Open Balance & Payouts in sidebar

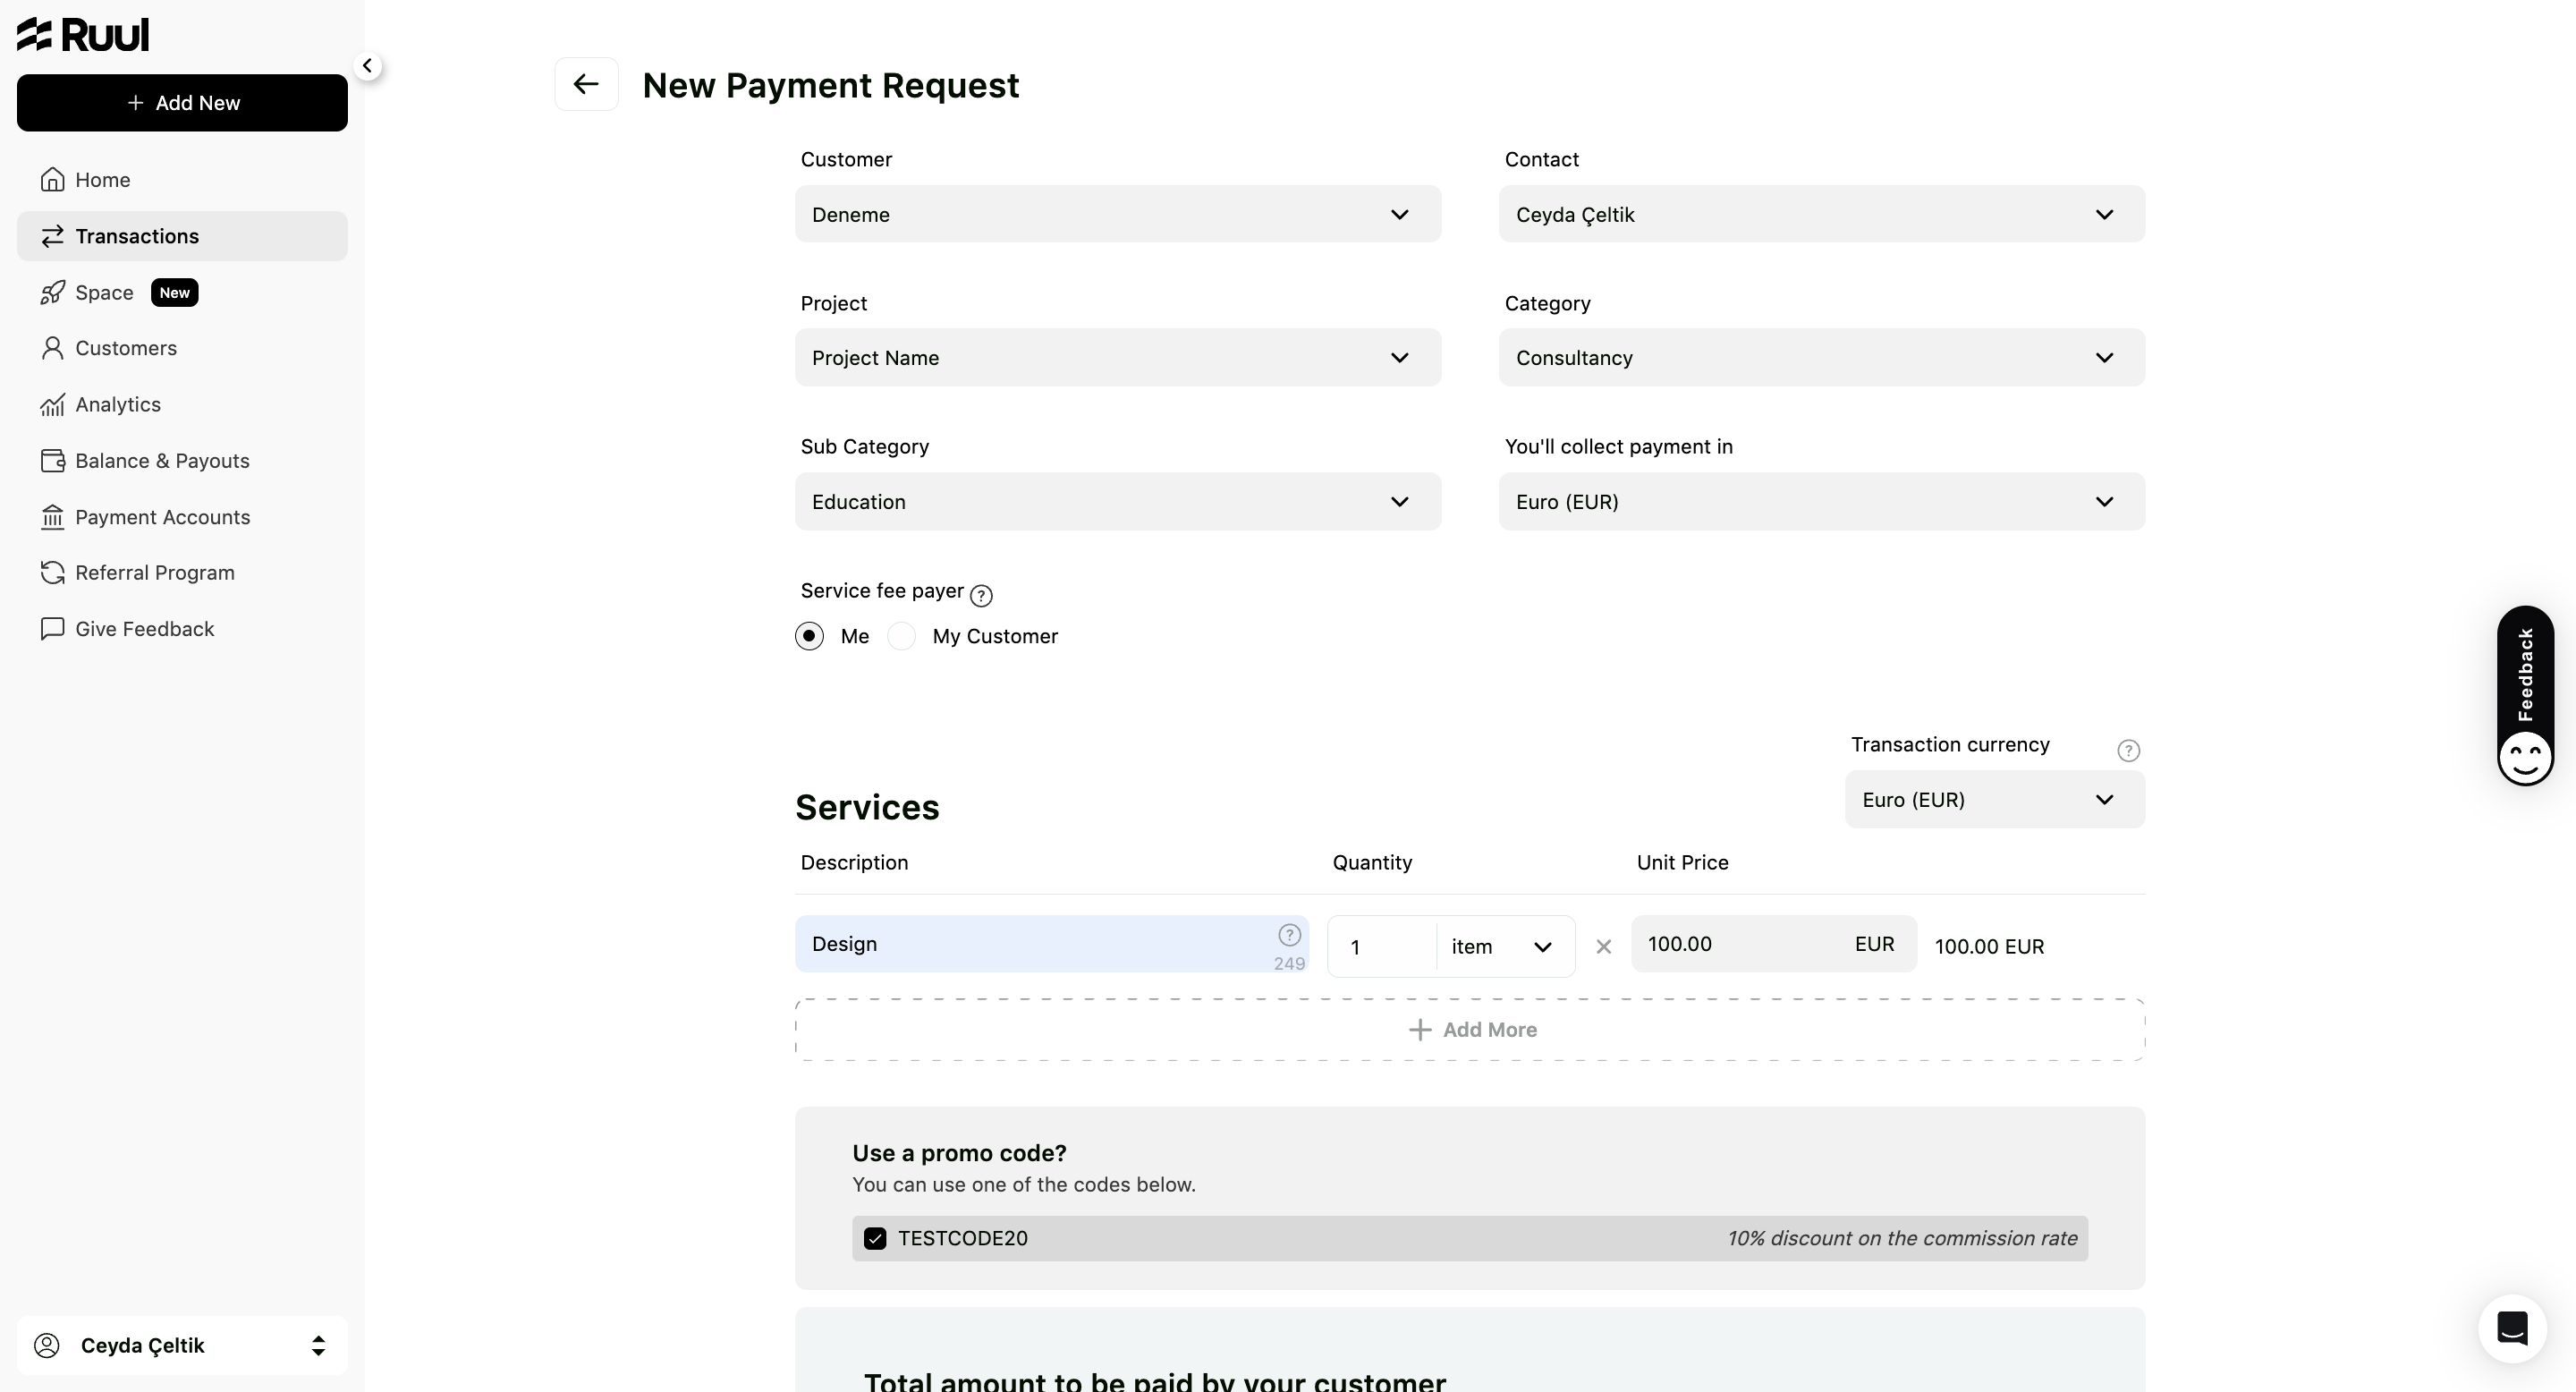182,461
